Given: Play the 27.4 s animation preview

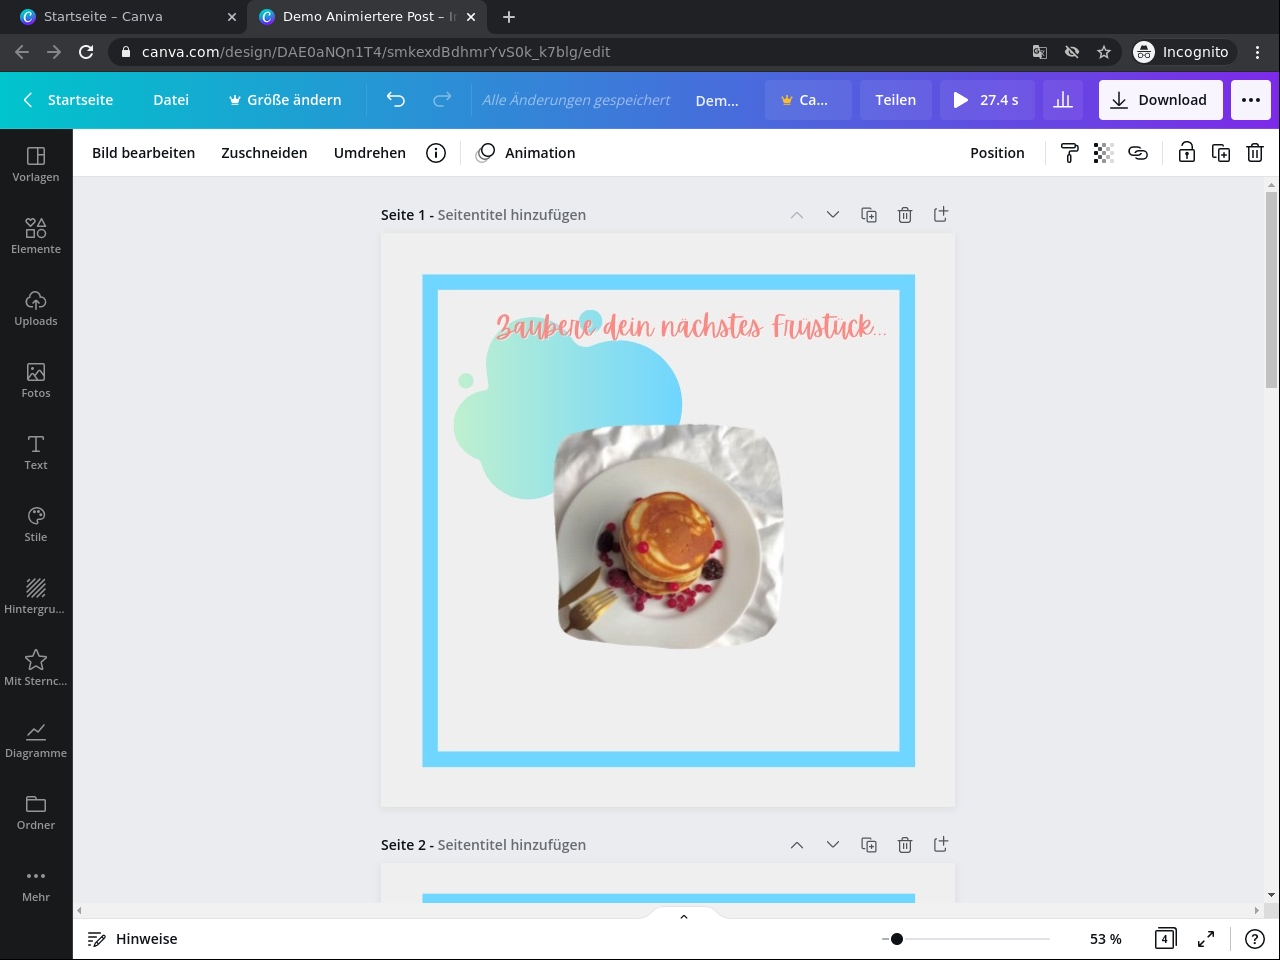Looking at the screenshot, I should [987, 100].
